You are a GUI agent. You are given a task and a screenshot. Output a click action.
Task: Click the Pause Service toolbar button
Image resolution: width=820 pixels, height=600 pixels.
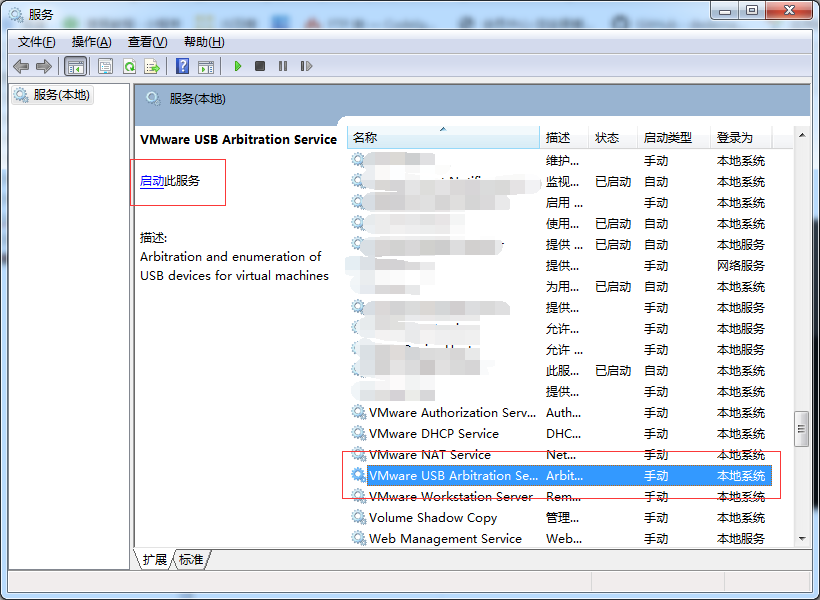tap(283, 66)
